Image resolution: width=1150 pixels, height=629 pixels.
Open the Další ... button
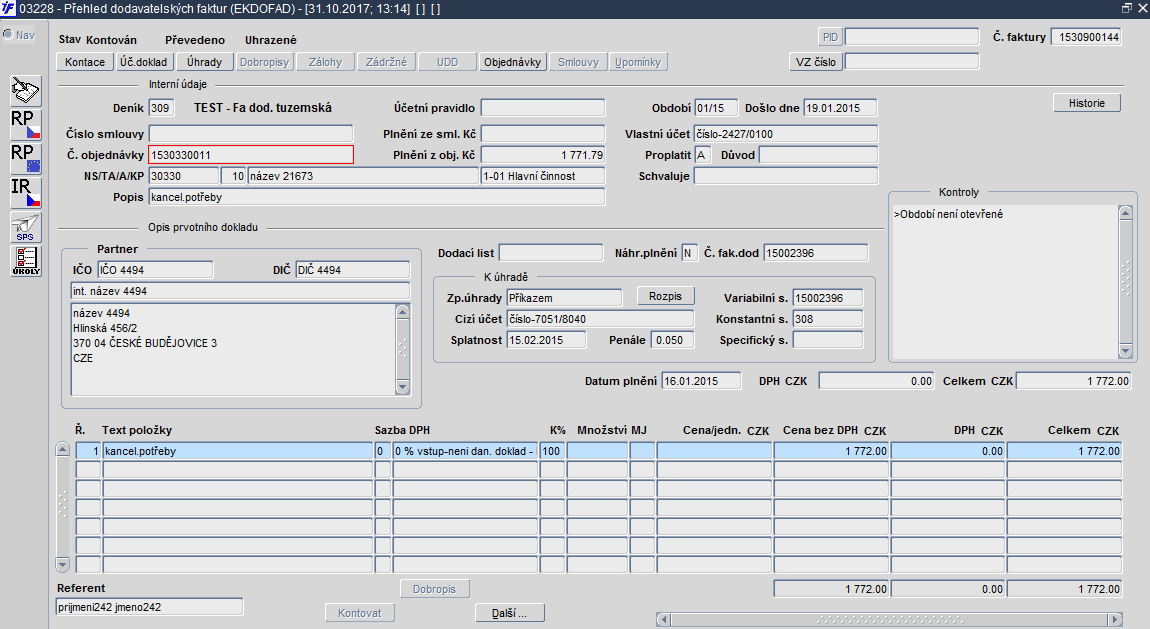509,613
